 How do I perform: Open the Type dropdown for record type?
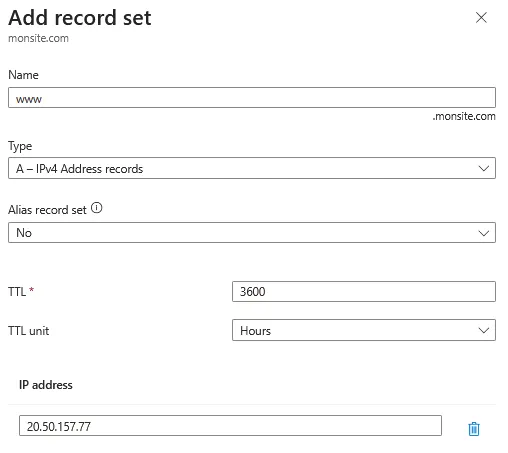coord(252,168)
